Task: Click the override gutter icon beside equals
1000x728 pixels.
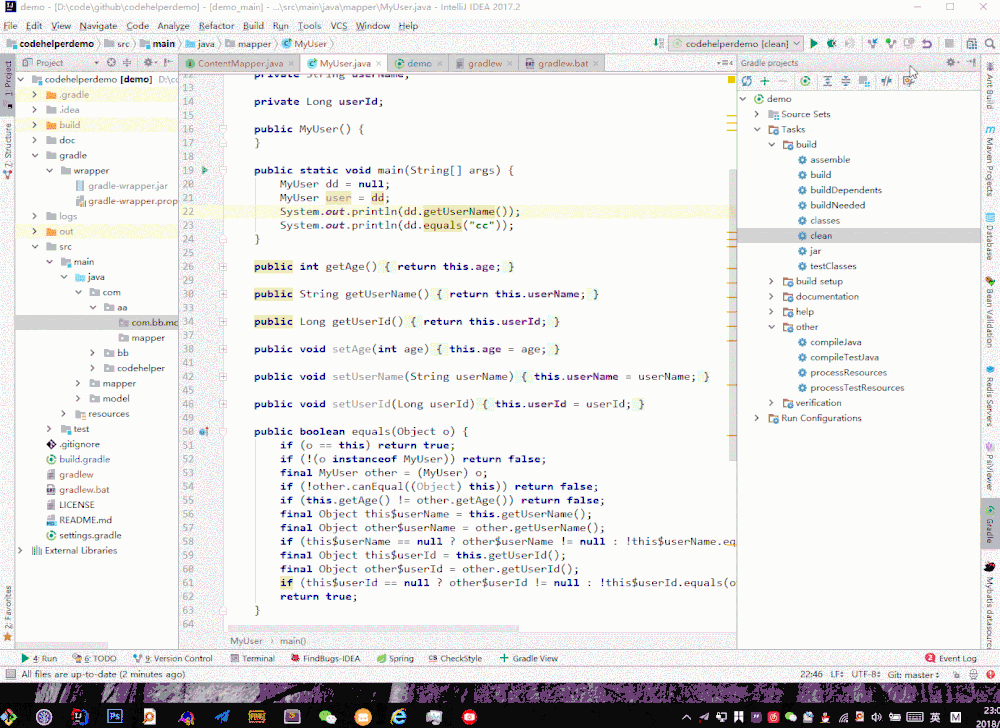Action: pos(203,432)
